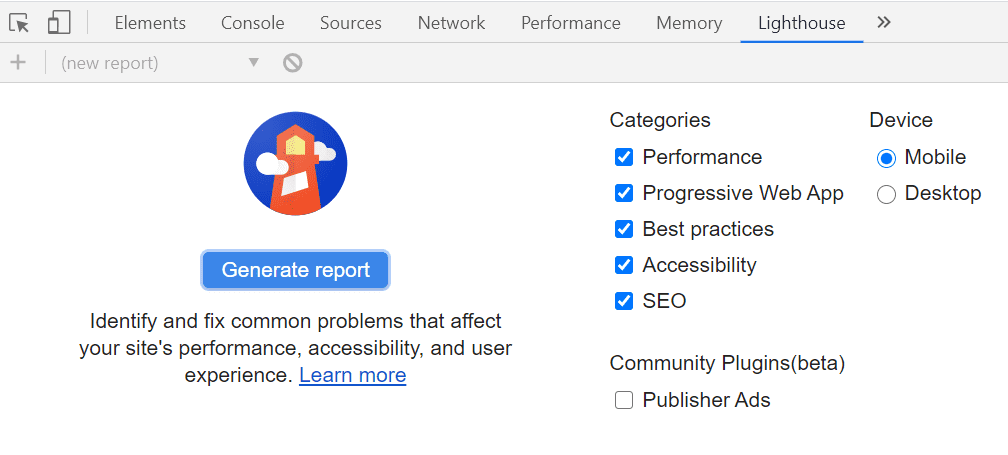Uncheck the Performance category checkbox
Viewport: 1008px width, 455px height.
[624, 157]
